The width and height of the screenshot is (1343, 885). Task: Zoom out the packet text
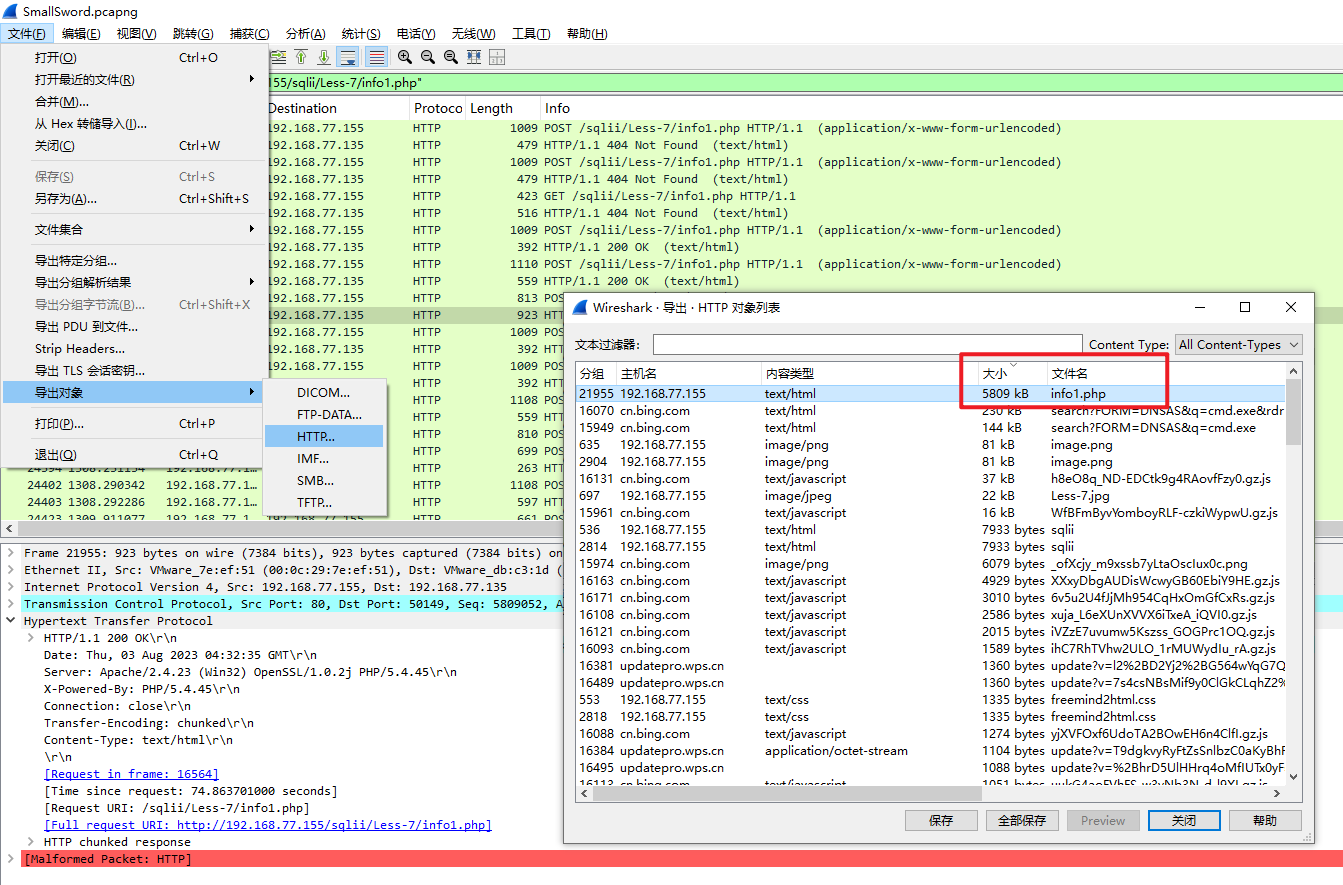click(428, 57)
